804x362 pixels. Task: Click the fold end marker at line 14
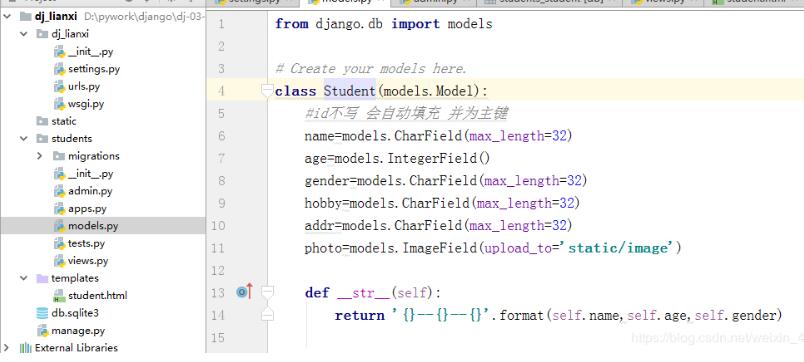pyautogui.click(x=267, y=315)
